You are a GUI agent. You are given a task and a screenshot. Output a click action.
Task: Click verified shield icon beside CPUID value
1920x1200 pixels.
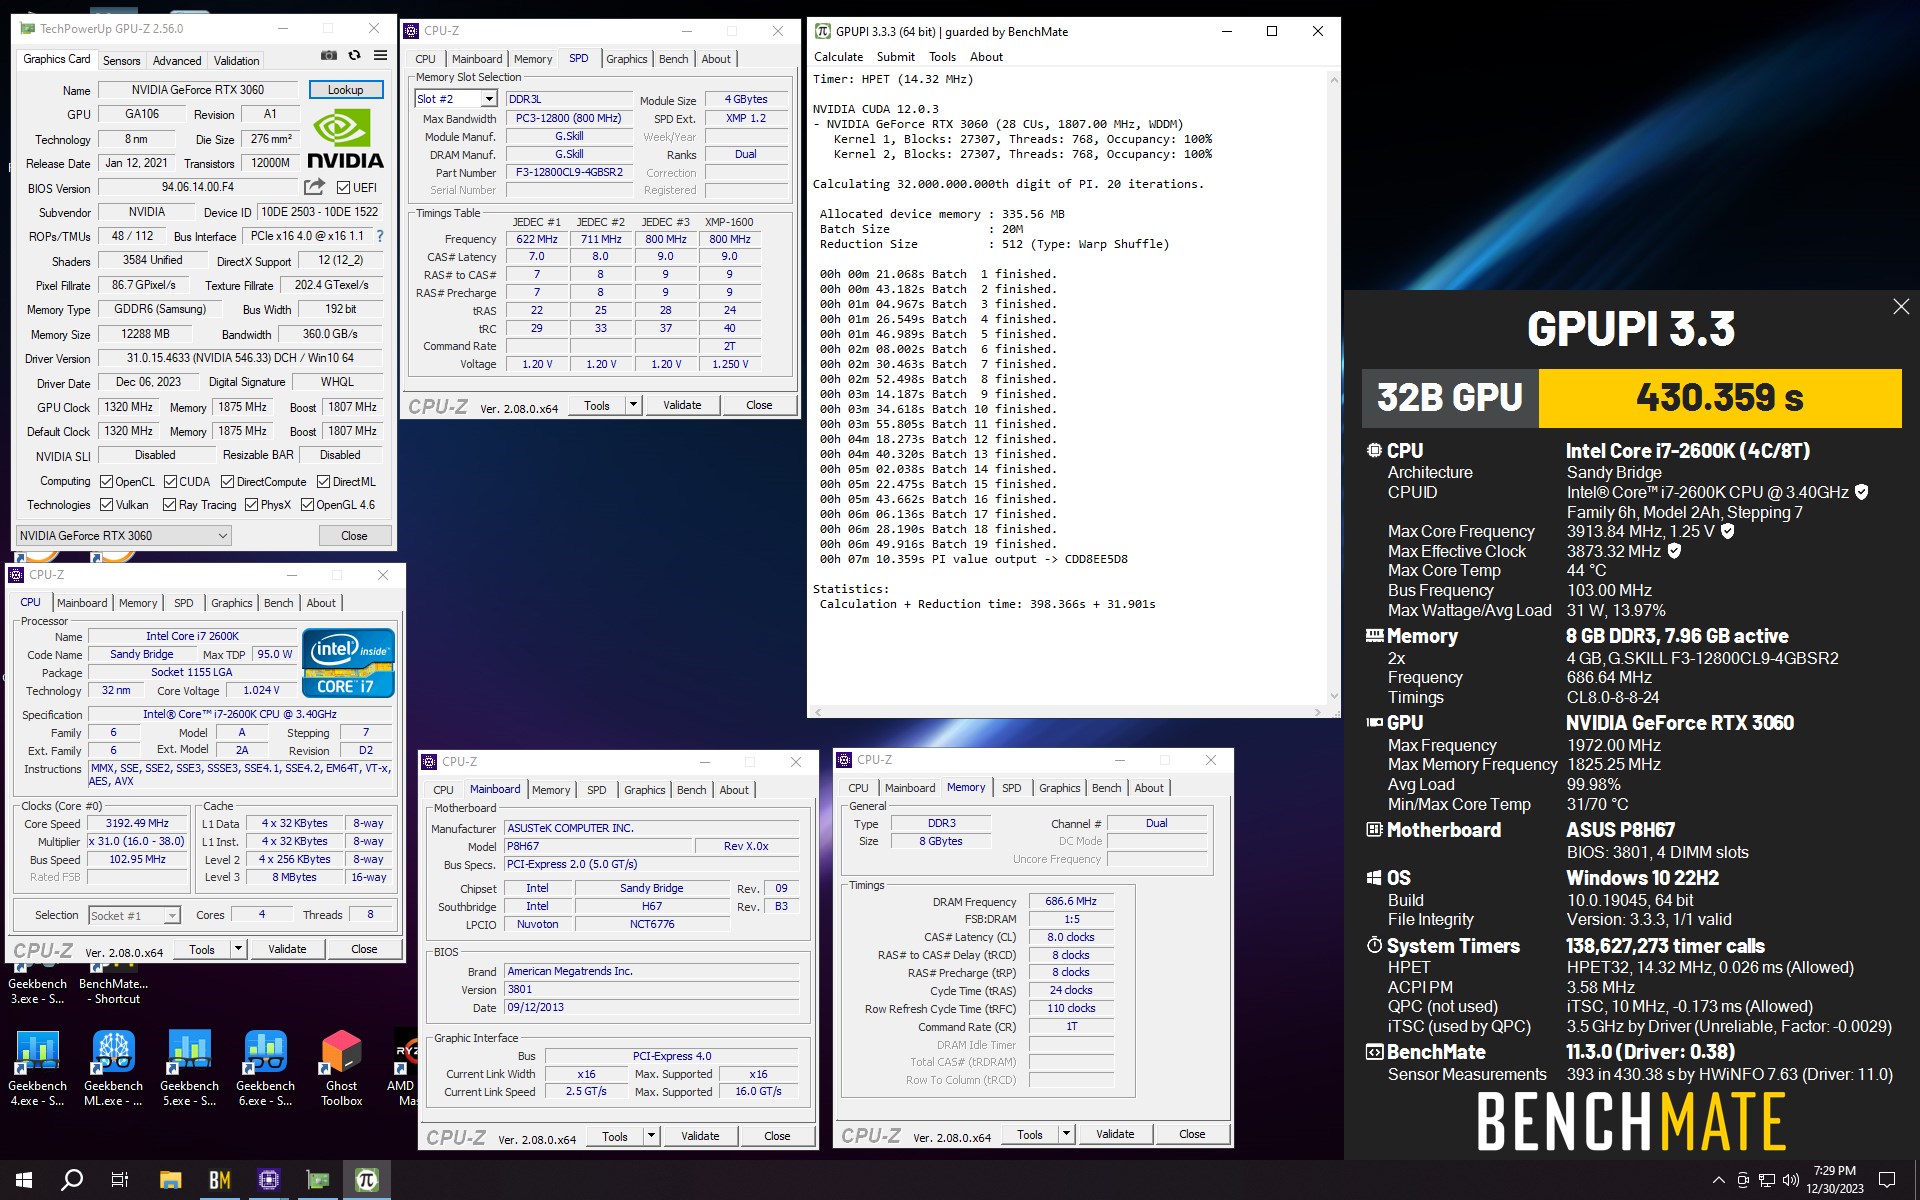[x=1861, y=492]
